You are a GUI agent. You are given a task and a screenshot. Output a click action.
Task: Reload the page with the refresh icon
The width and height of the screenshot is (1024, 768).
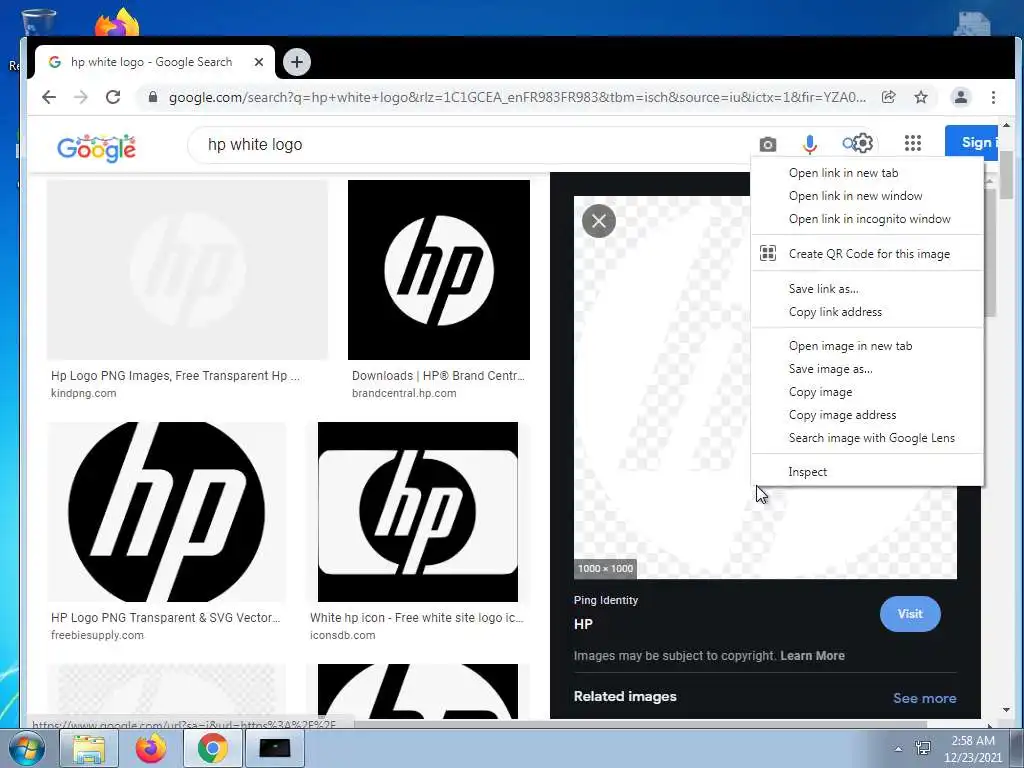click(113, 97)
